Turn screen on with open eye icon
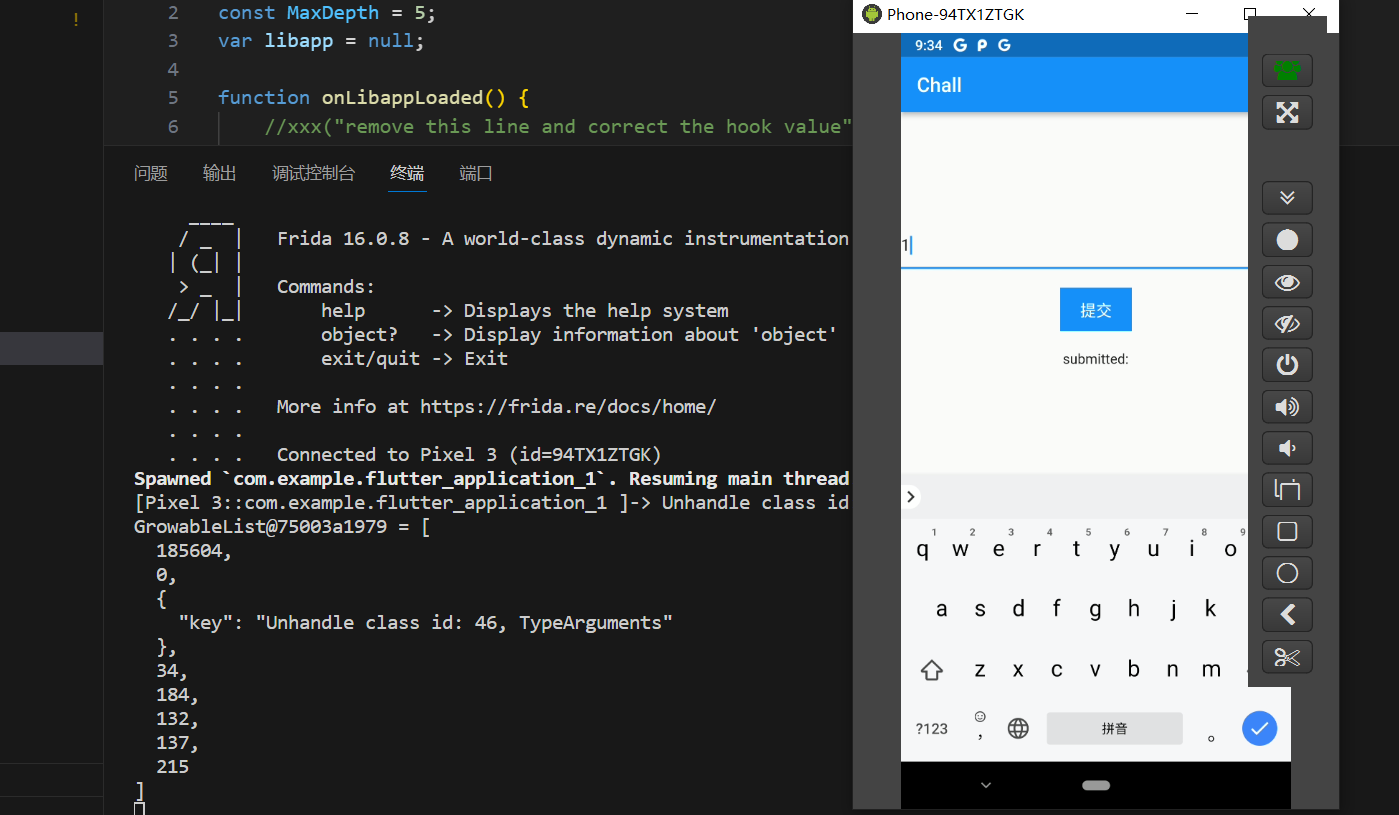The width and height of the screenshot is (1399, 815). [1287, 282]
